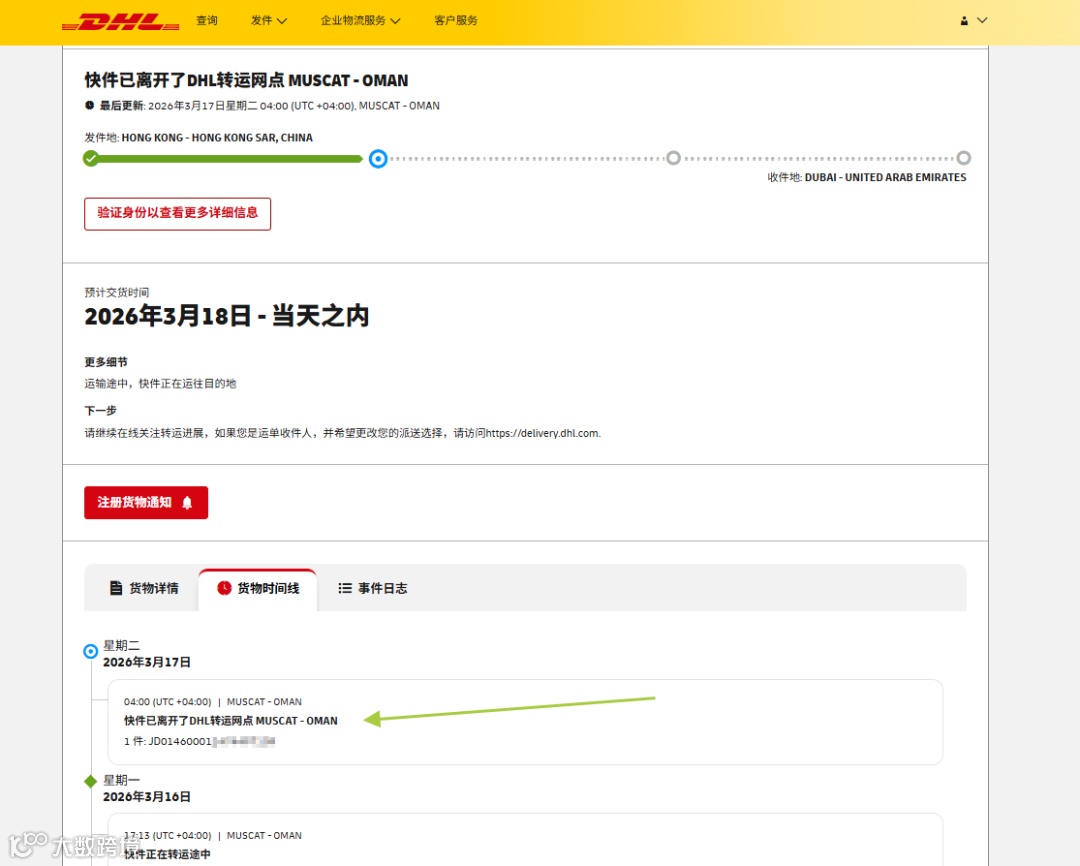
Task: Click 运输途中，快件正在运往目的地 text
Action: tap(160, 384)
